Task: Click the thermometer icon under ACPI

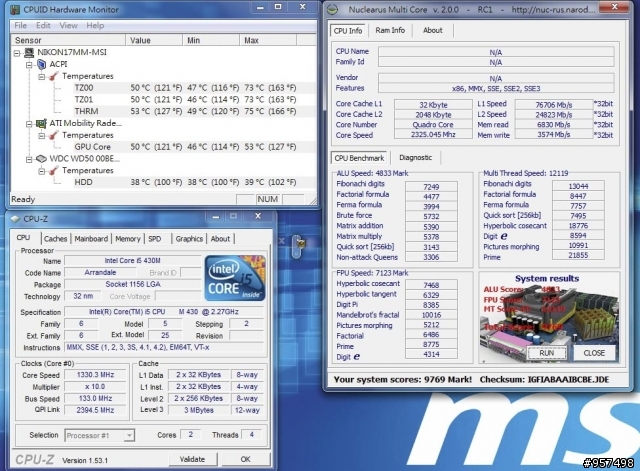Action: 53,76
